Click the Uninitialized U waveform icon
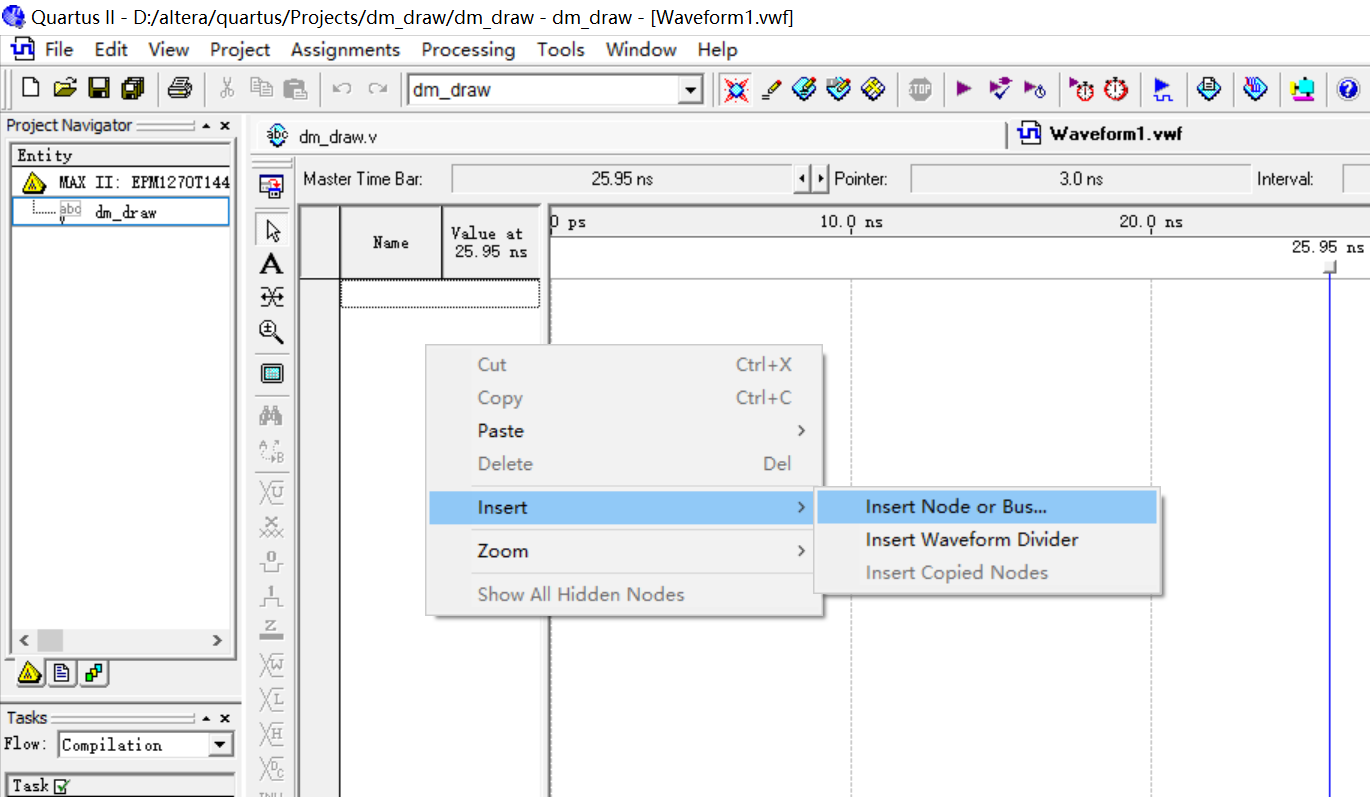1370x797 pixels. (x=271, y=492)
